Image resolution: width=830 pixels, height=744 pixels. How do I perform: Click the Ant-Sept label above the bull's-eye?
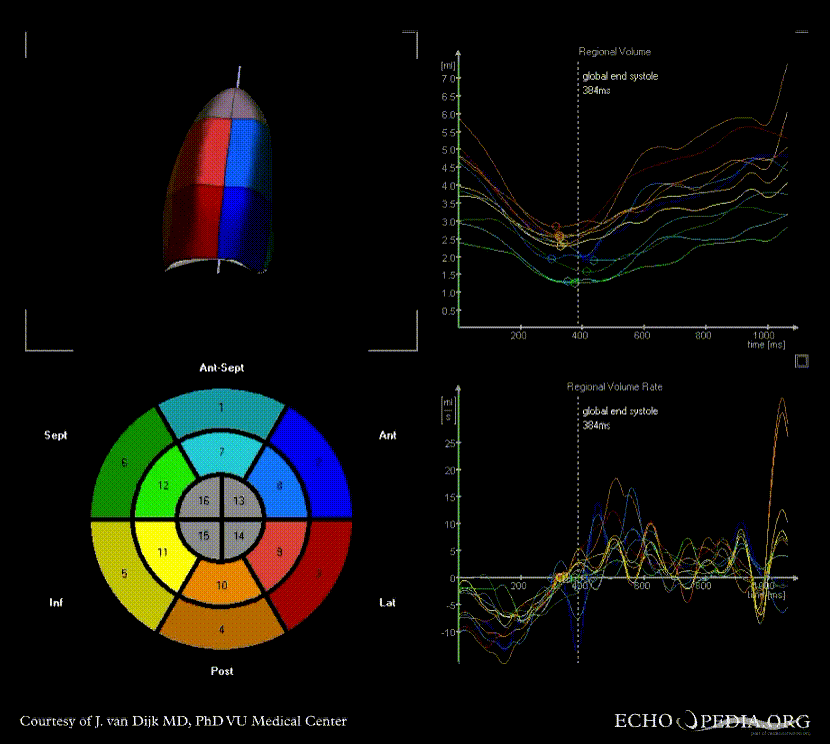221,368
